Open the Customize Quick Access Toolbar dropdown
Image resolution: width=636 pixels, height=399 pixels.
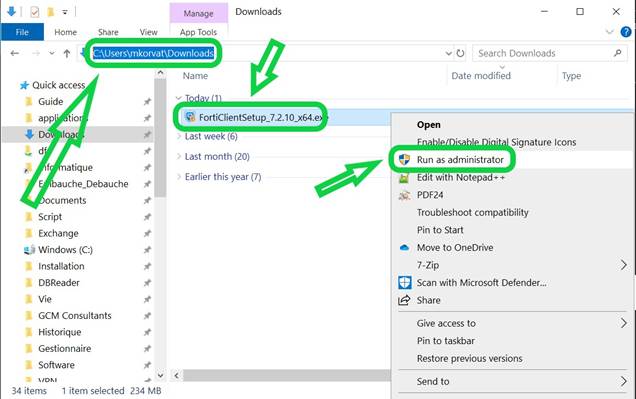65,12
